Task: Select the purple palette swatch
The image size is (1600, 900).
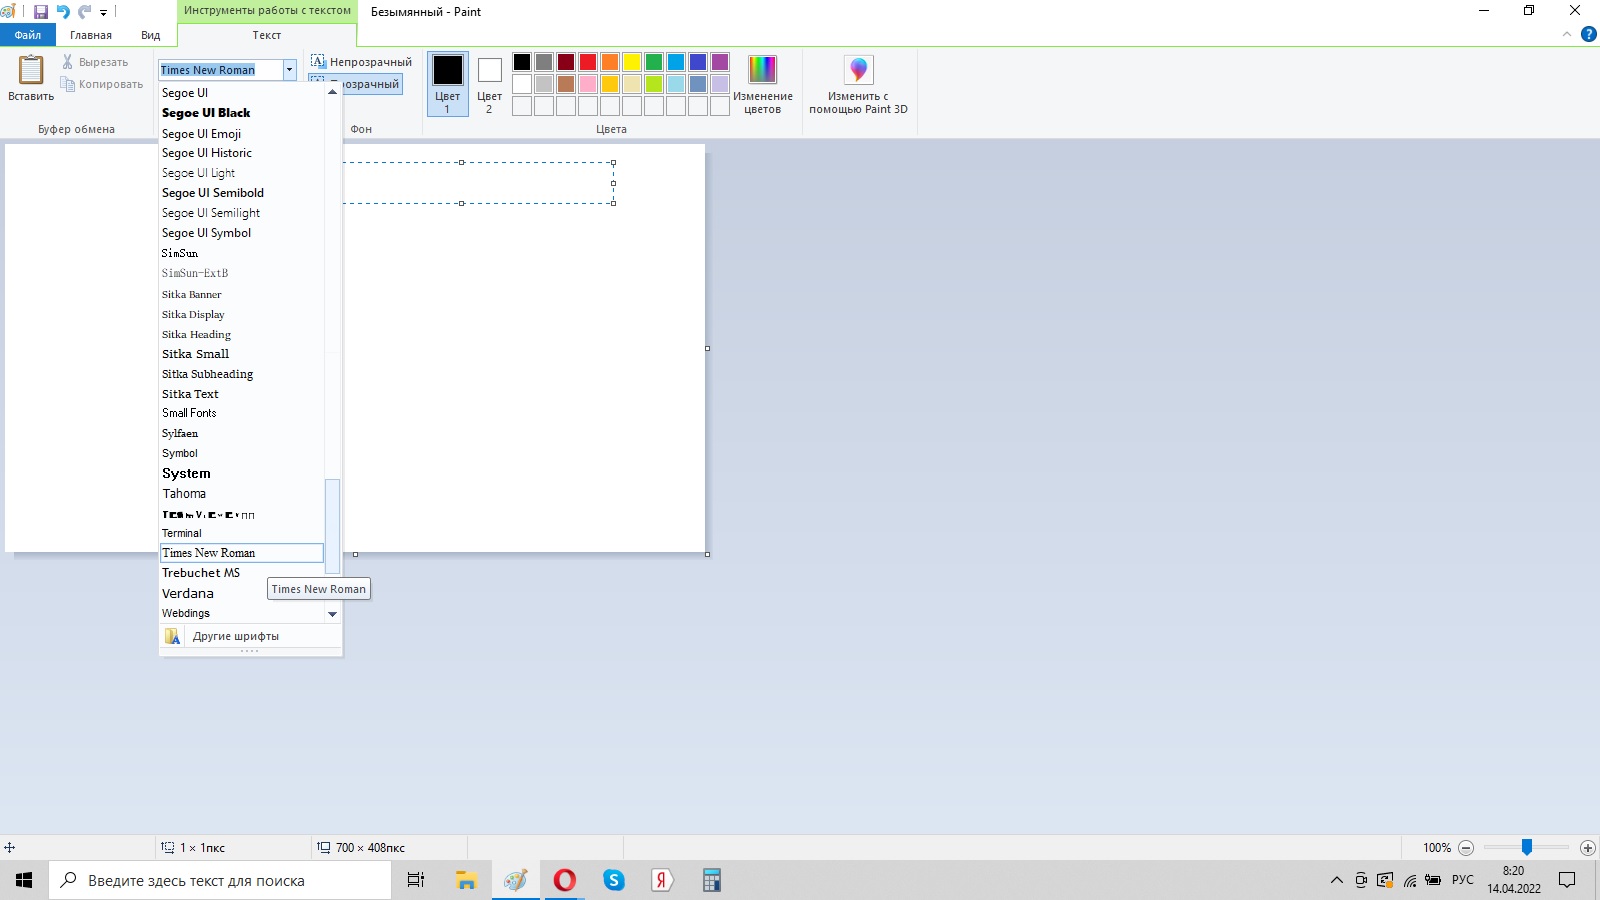Action: (x=720, y=62)
